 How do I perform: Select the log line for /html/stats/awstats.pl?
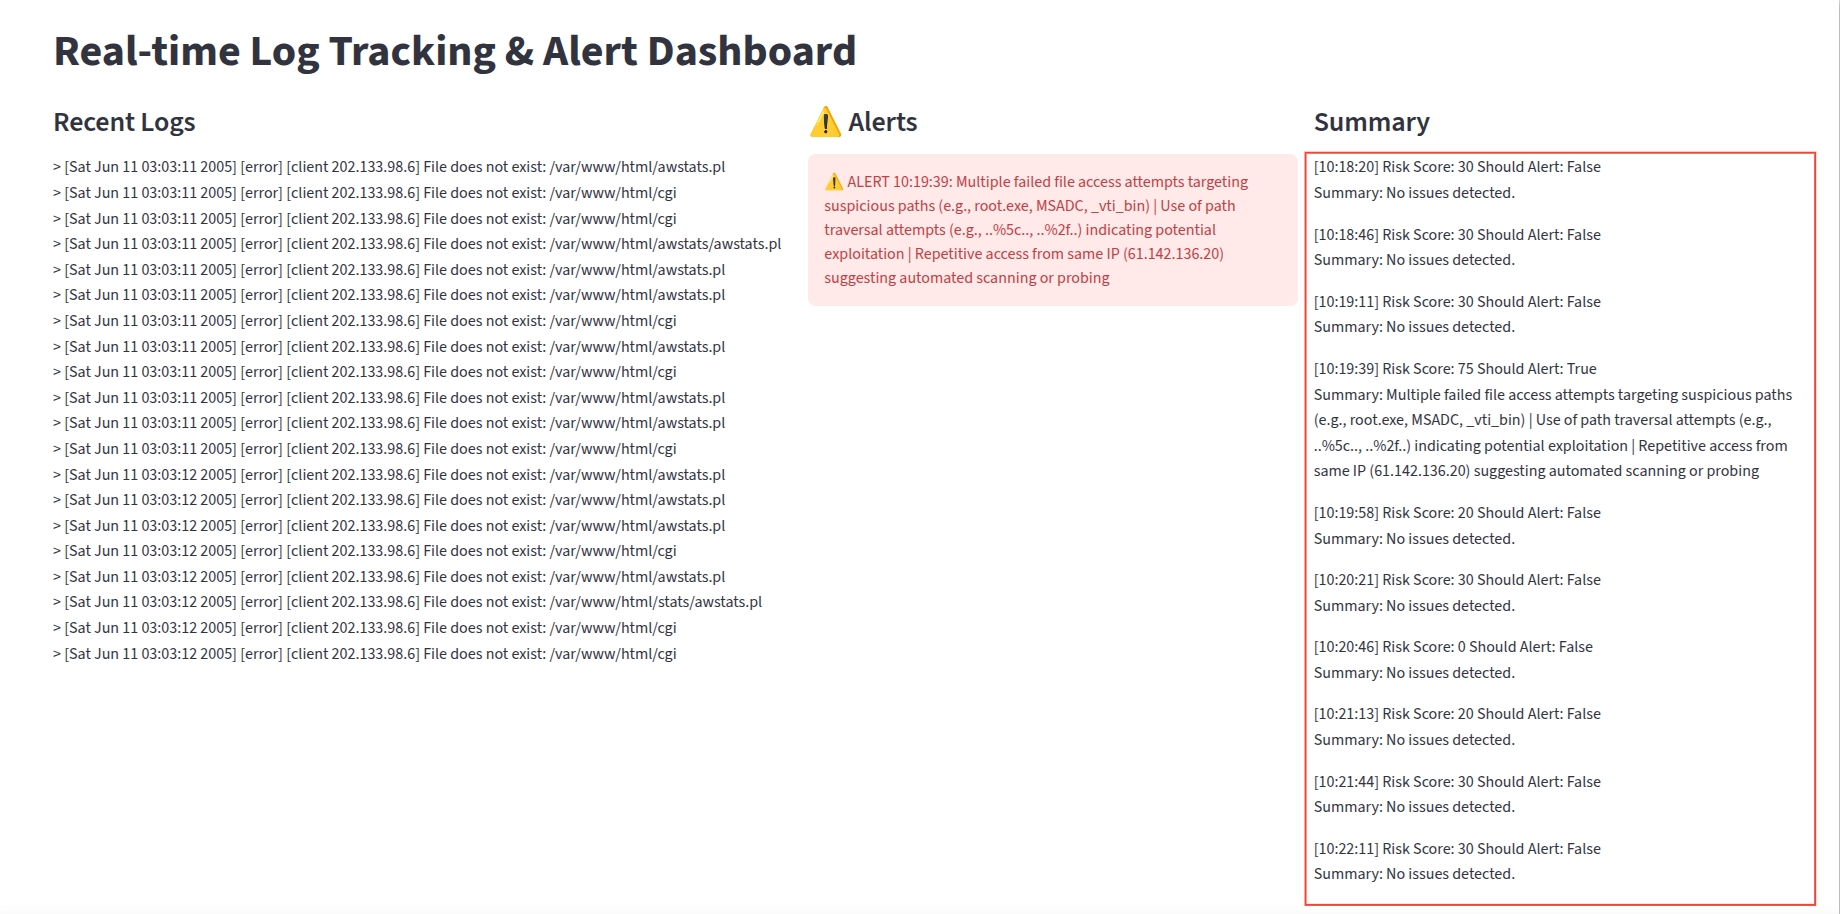(x=407, y=602)
